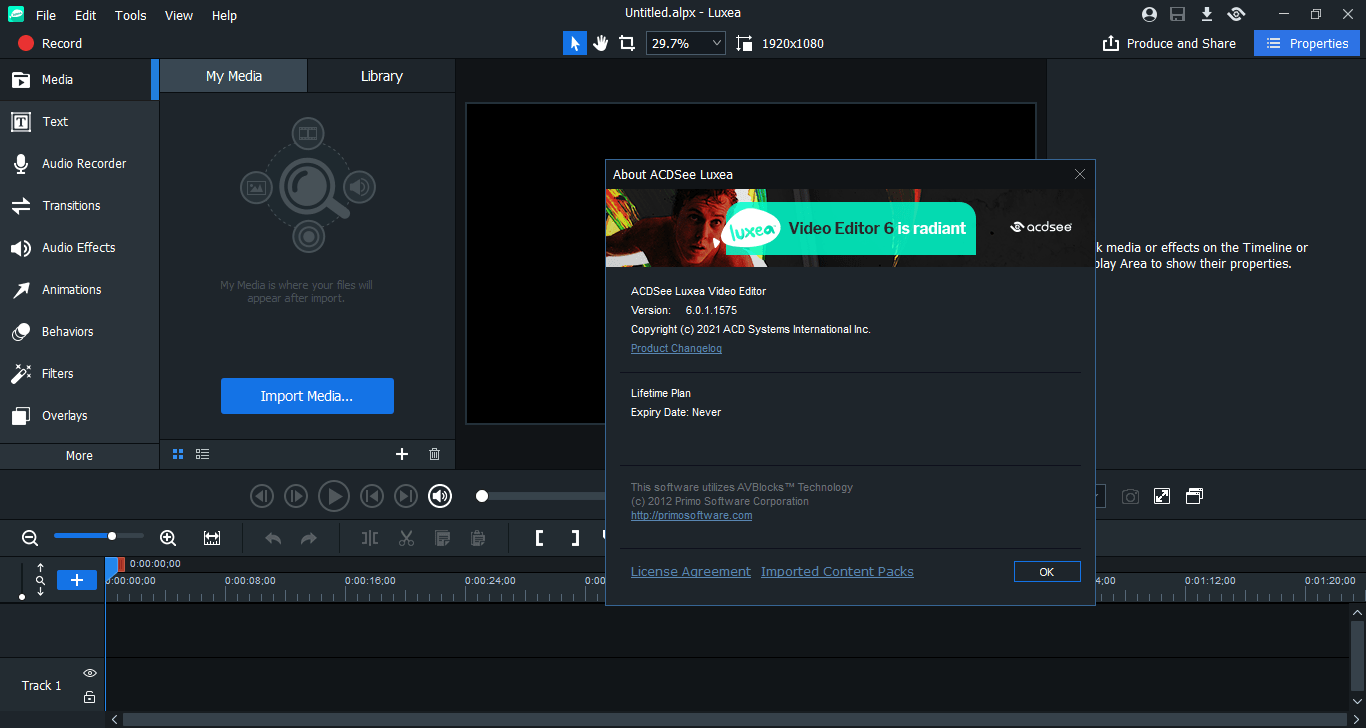Switch My Media to thumbnail view

pos(178,454)
